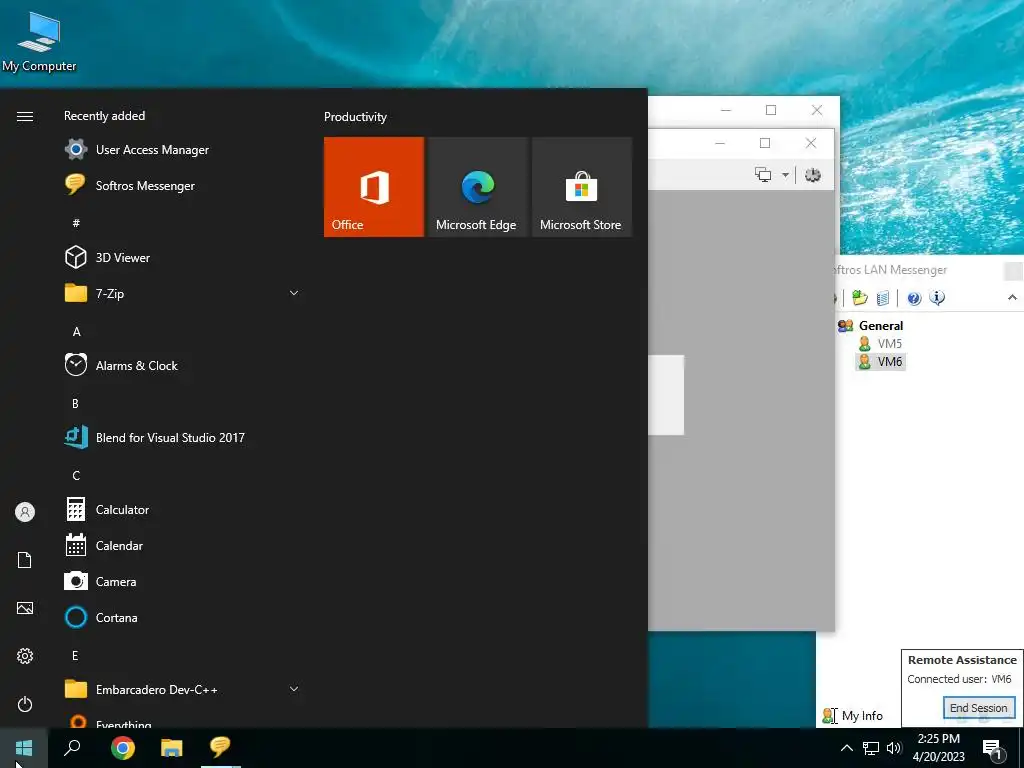Open received files folder icon in Messenger toolbar
The height and width of the screenshot is (768, 1024).
click(859, 298)
